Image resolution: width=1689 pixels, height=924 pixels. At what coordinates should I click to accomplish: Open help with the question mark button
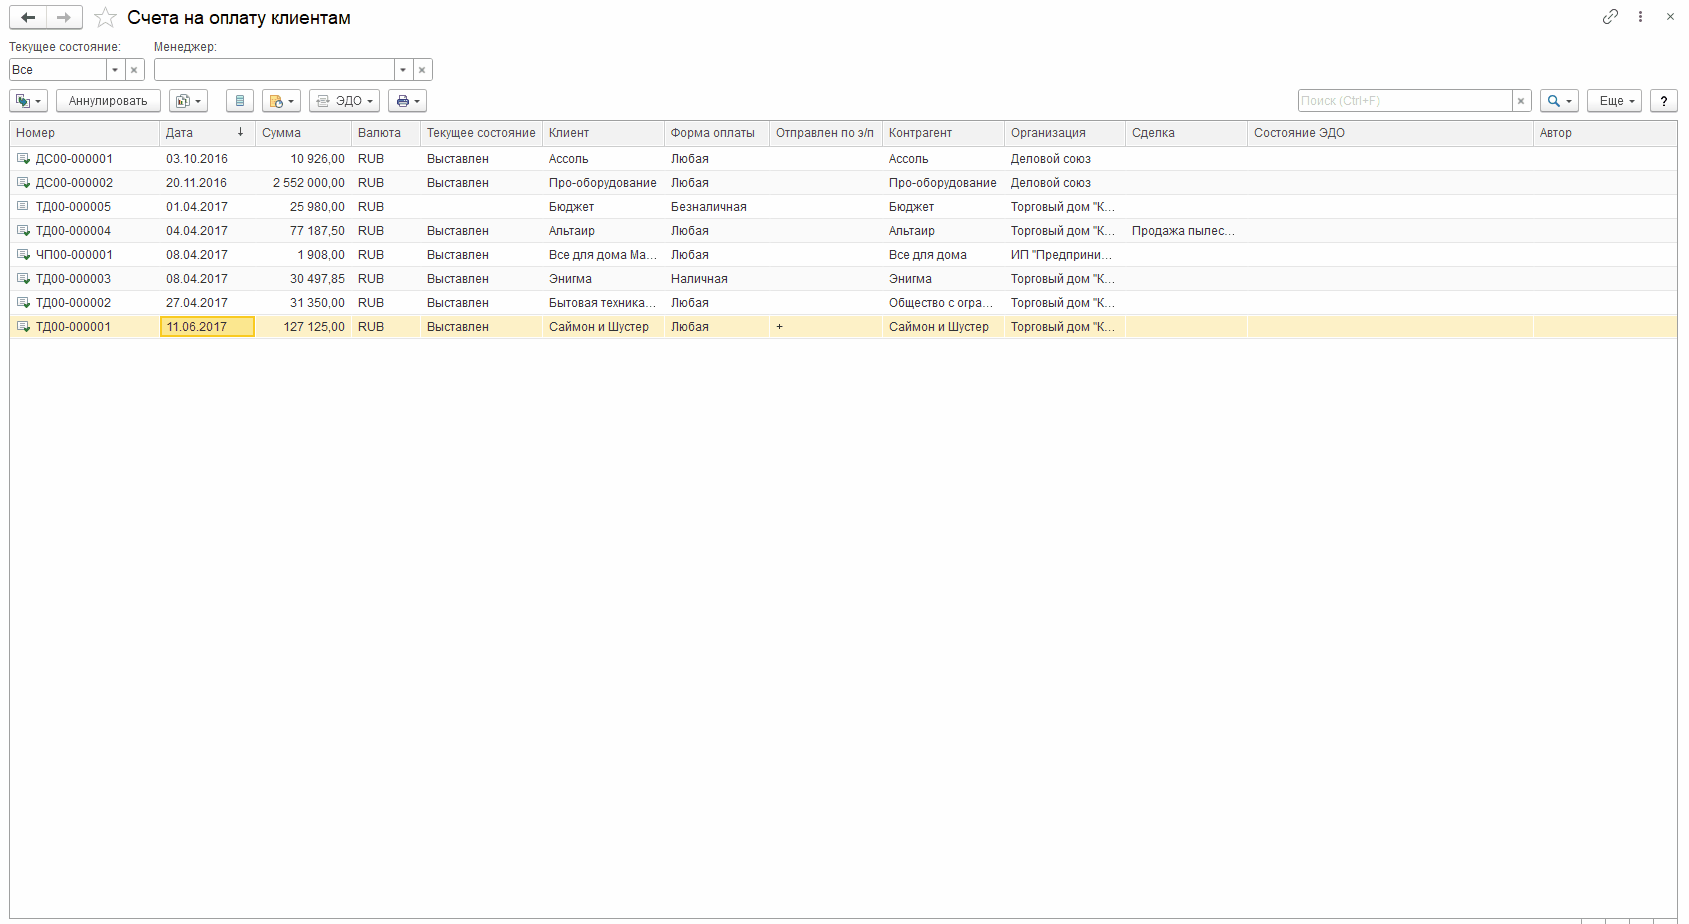pos(1664,101)
